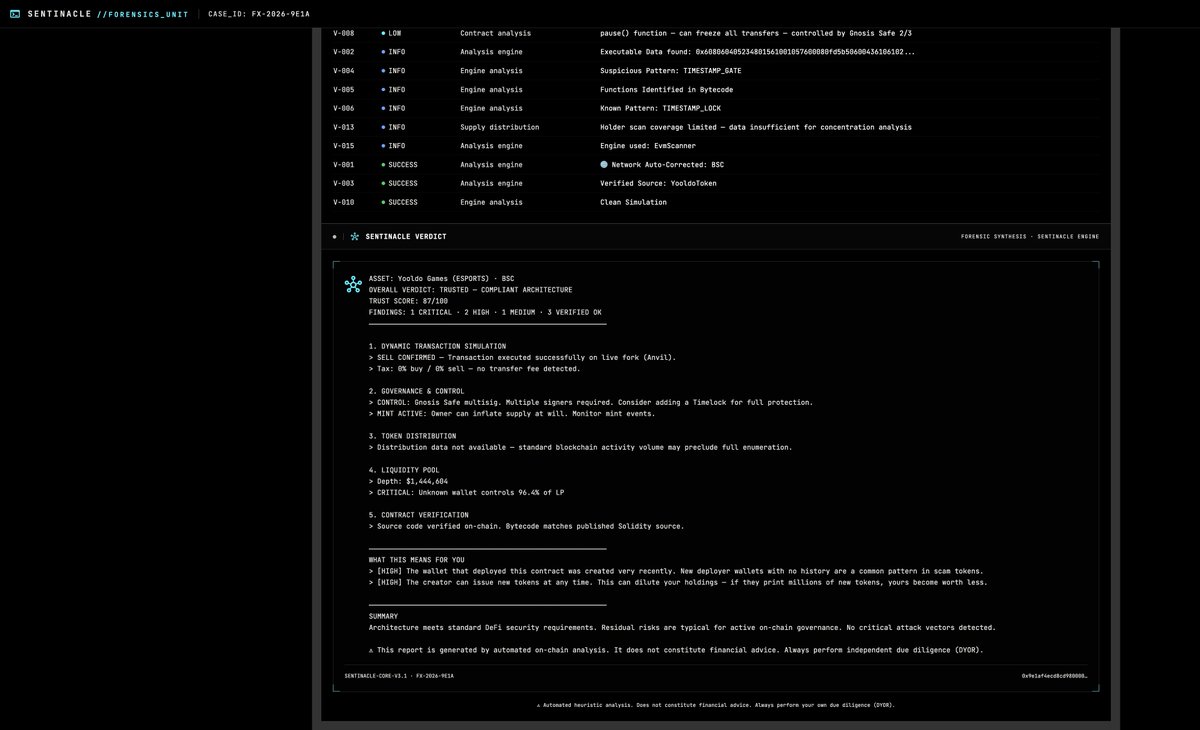1200x730 pixels.
Task: Click 'OVERALL VERDICT: TRUSTED' line
Action: point(470,290)
